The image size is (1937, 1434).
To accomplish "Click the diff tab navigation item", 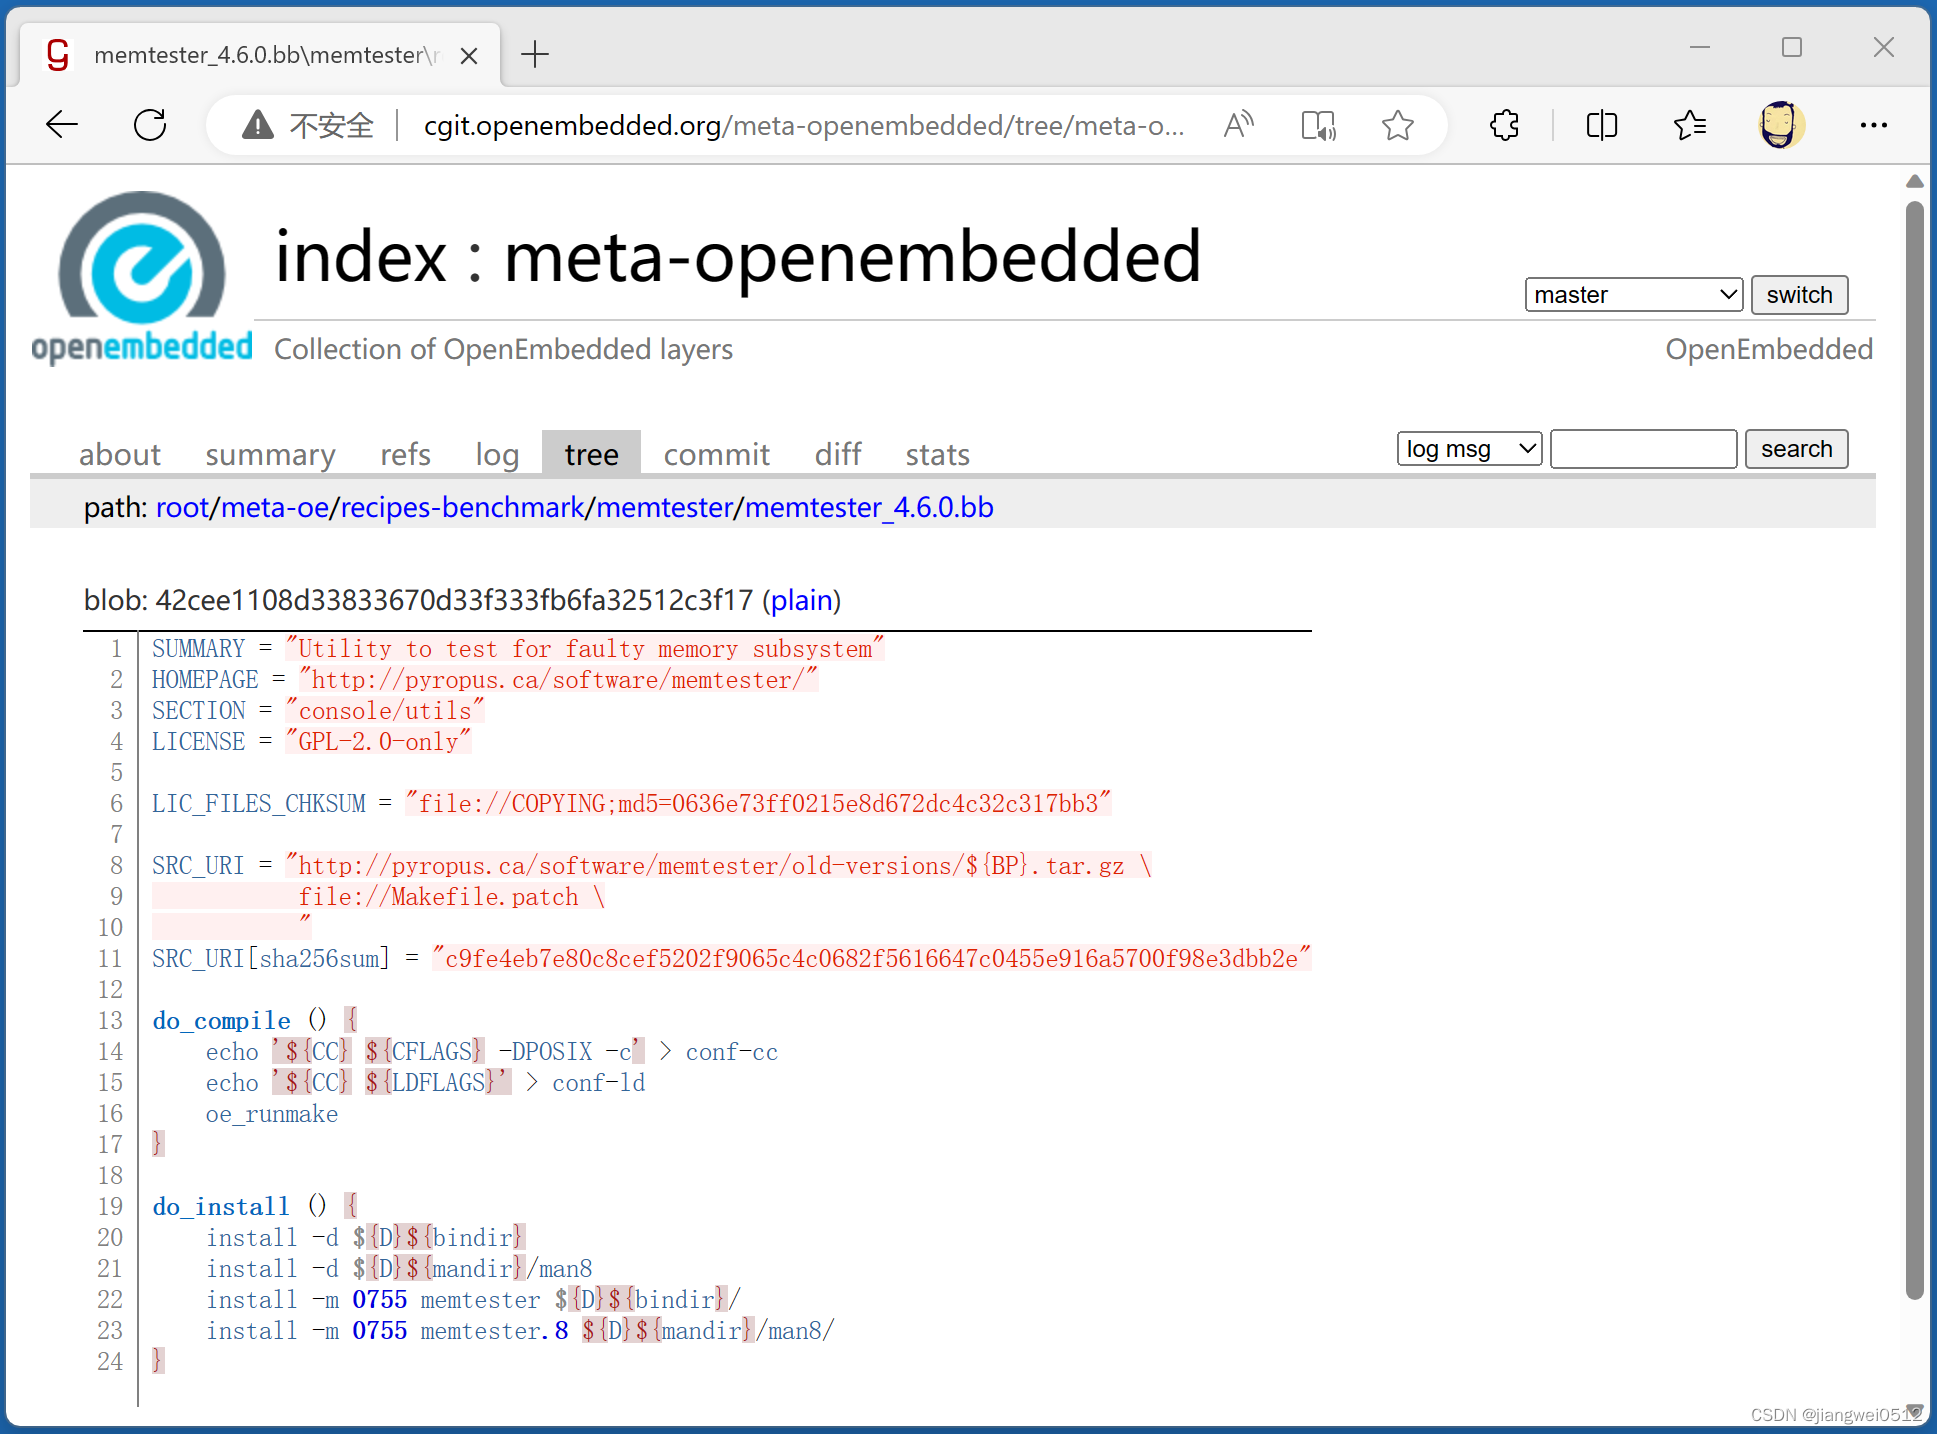I will 837,453.
